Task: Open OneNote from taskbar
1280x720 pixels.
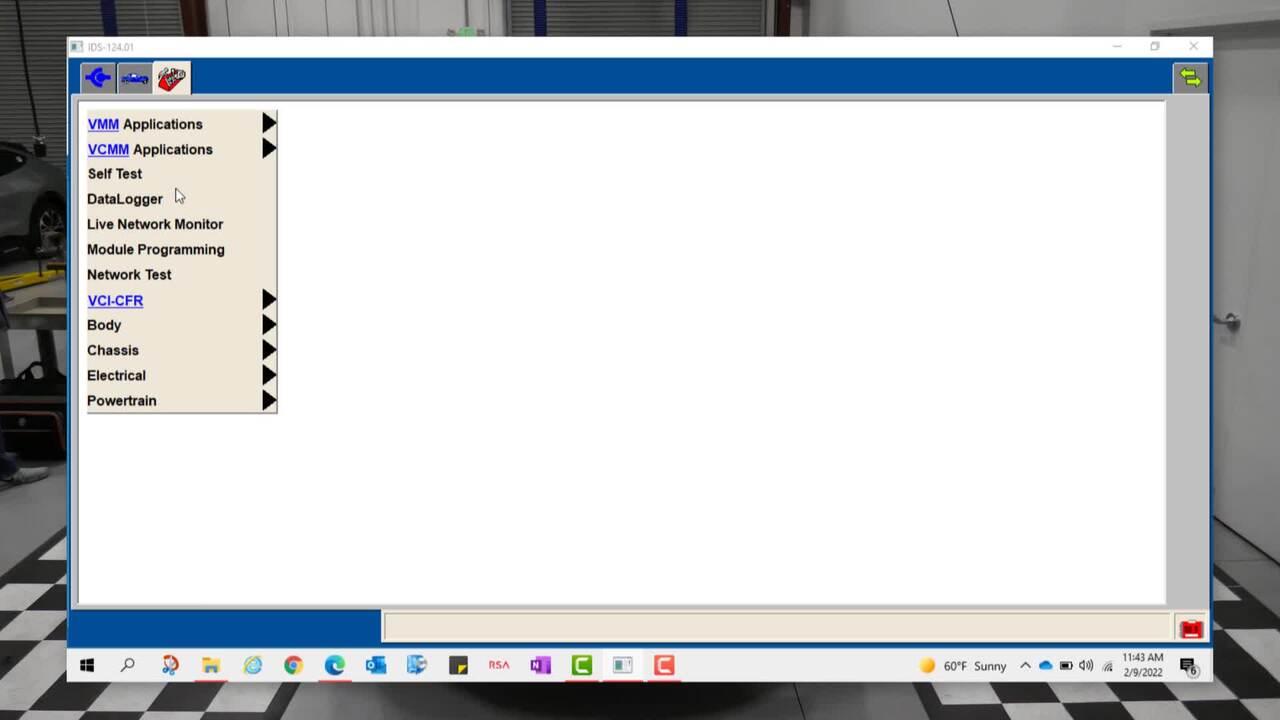Action: 540,665
